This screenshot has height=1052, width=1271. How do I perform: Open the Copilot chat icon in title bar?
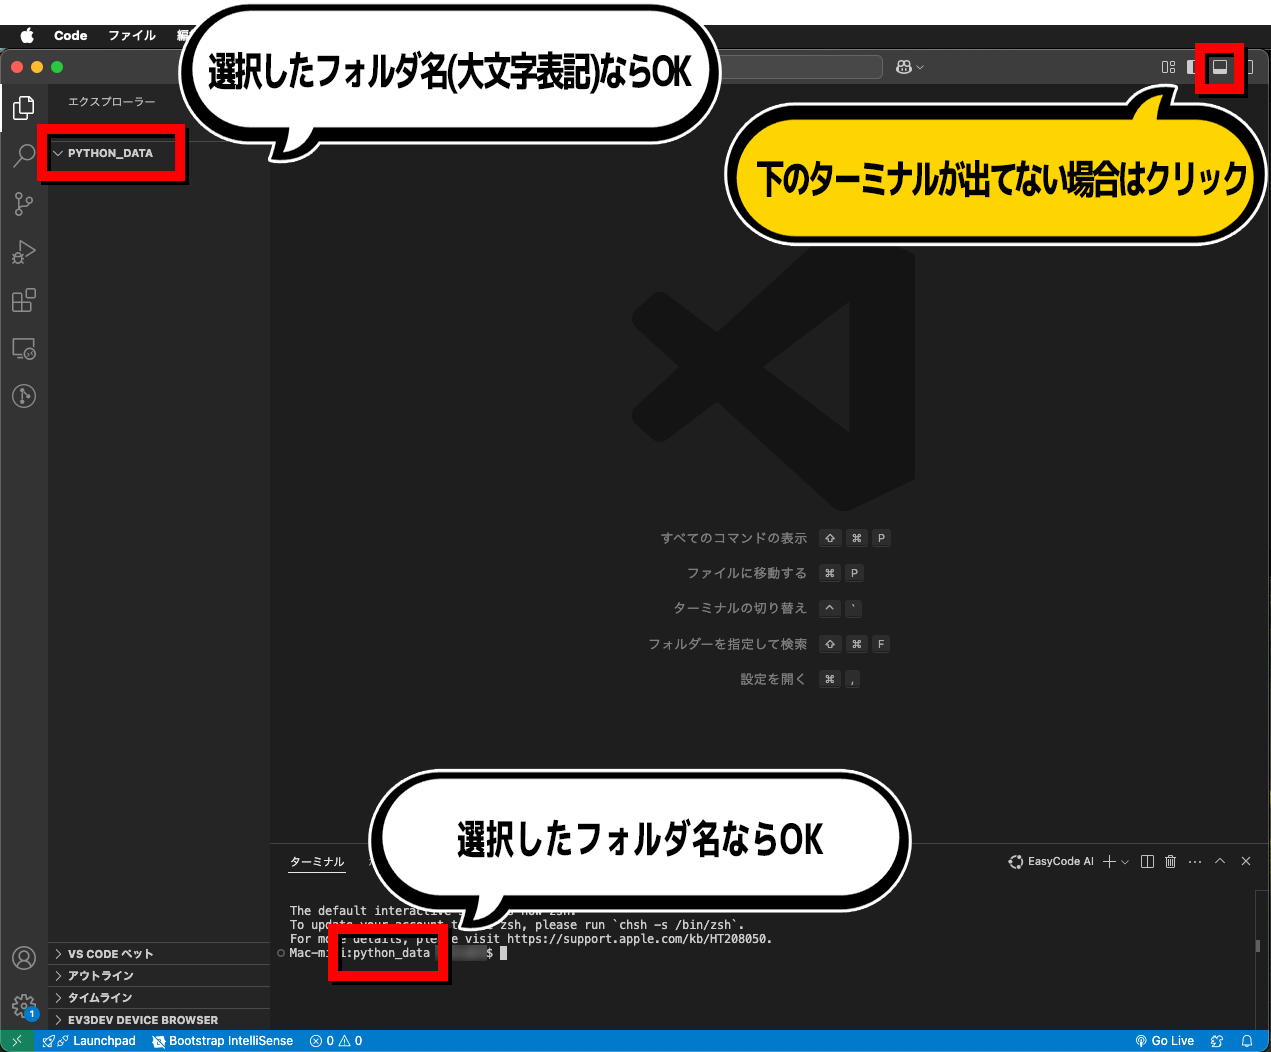coord(904,67)
